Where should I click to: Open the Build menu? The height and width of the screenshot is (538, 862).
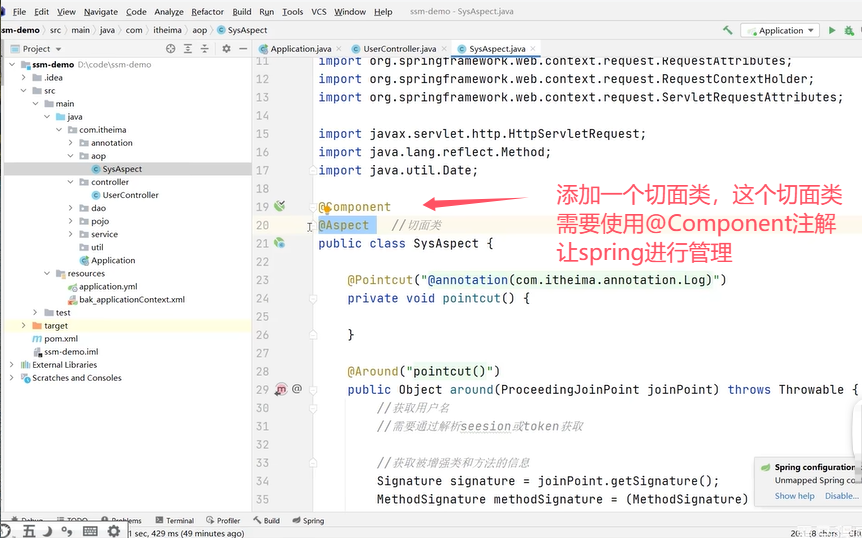pos(242,12)
